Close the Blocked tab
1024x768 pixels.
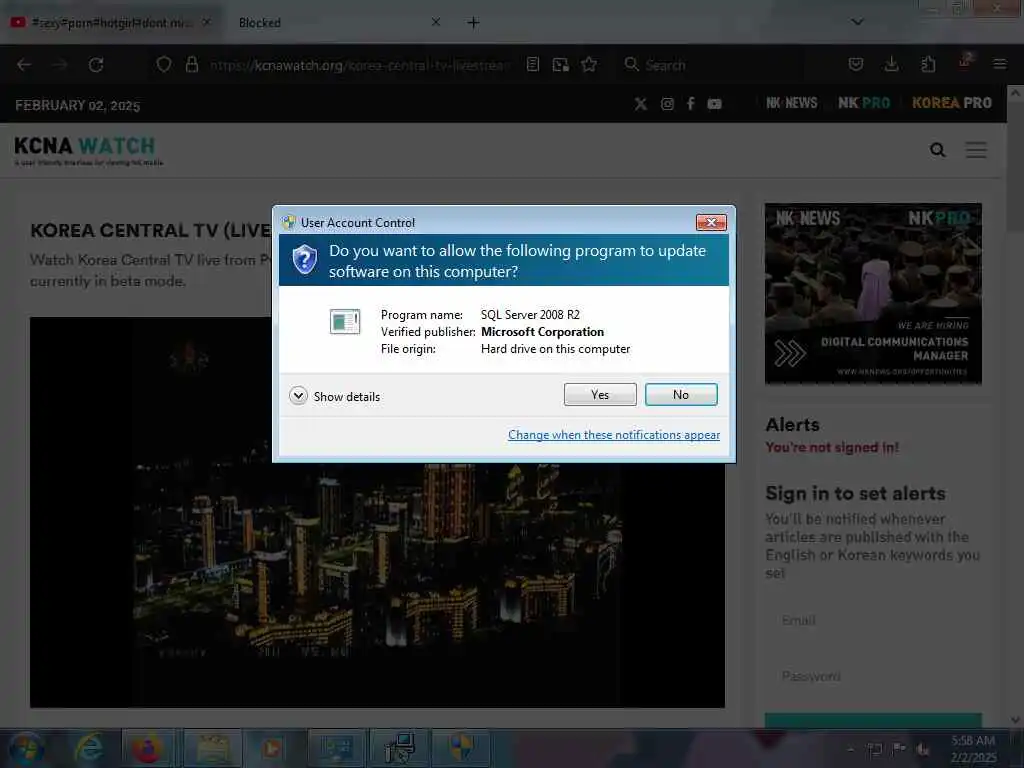pyautogui.click(x=436, y=22)
